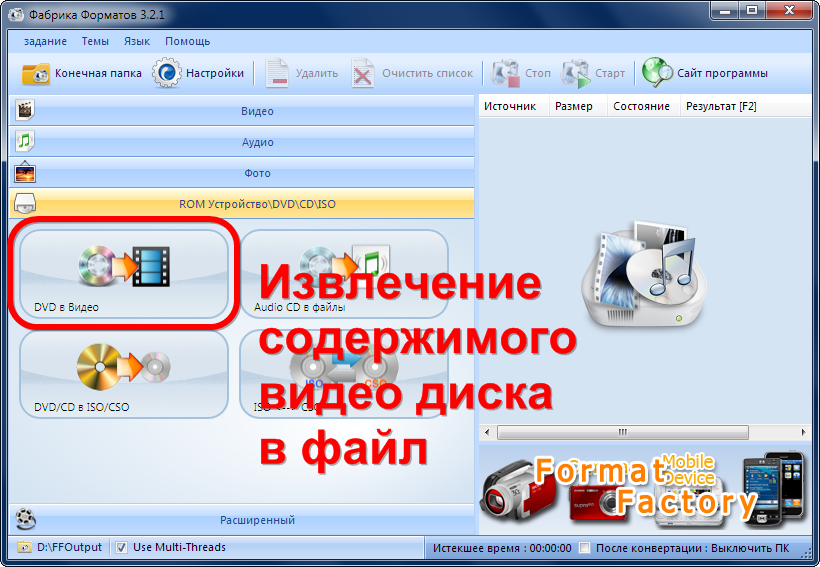Select the Audio CD в файлы tile

coord(344,274)
